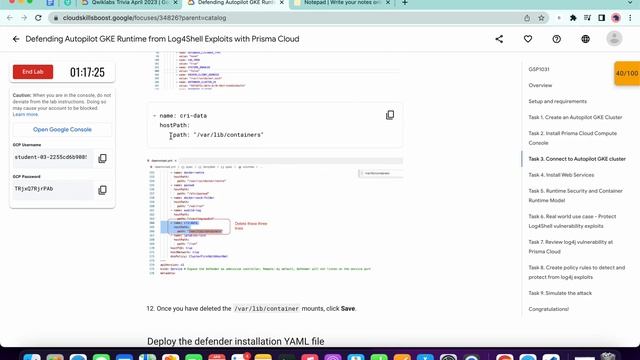Go to Task 3 Connect to Autopilot GKE
The height and width of the screenshot is (360, 640).
(x=577, y=159)
